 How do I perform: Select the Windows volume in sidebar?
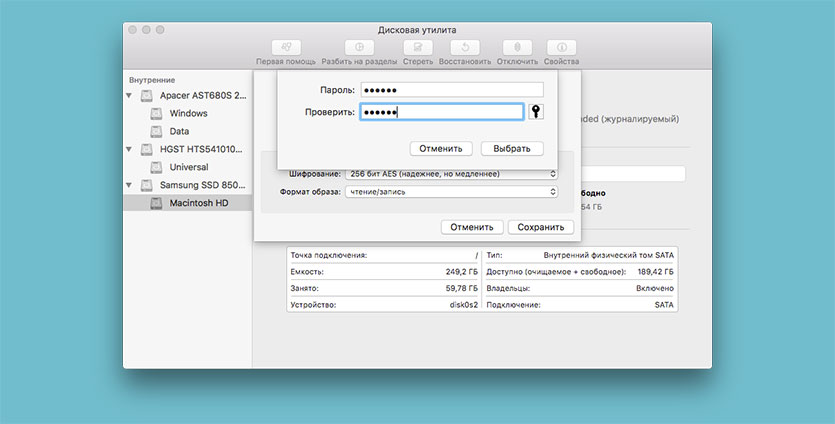[188, 113]
